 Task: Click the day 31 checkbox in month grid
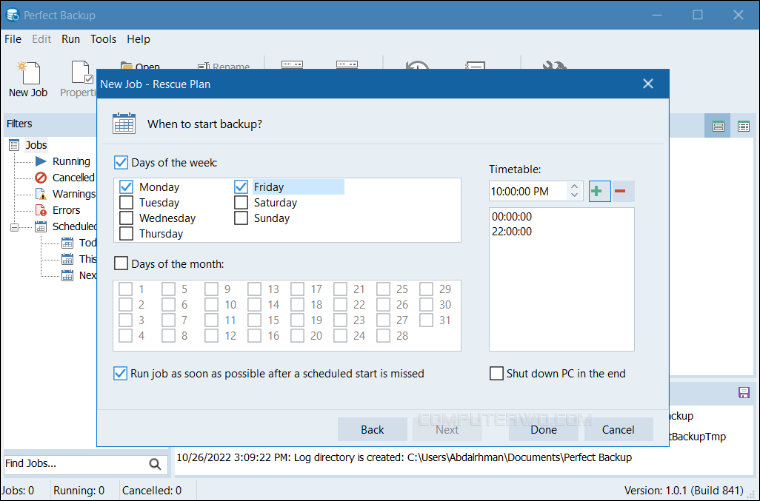click(x=426, y=320)
